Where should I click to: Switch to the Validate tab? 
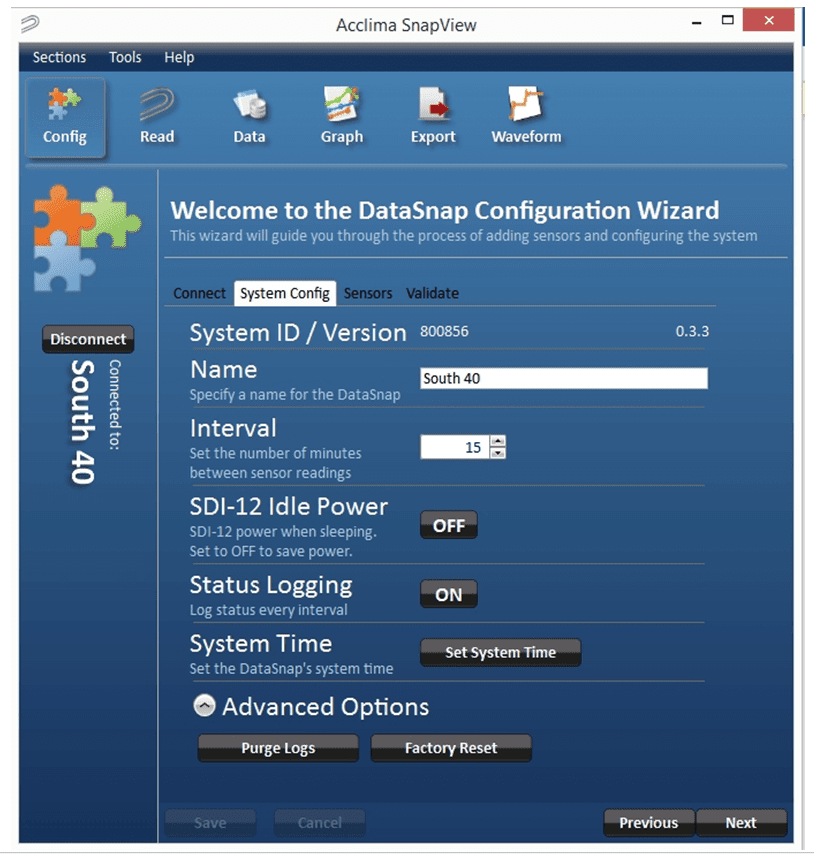[x=434, y=293]
